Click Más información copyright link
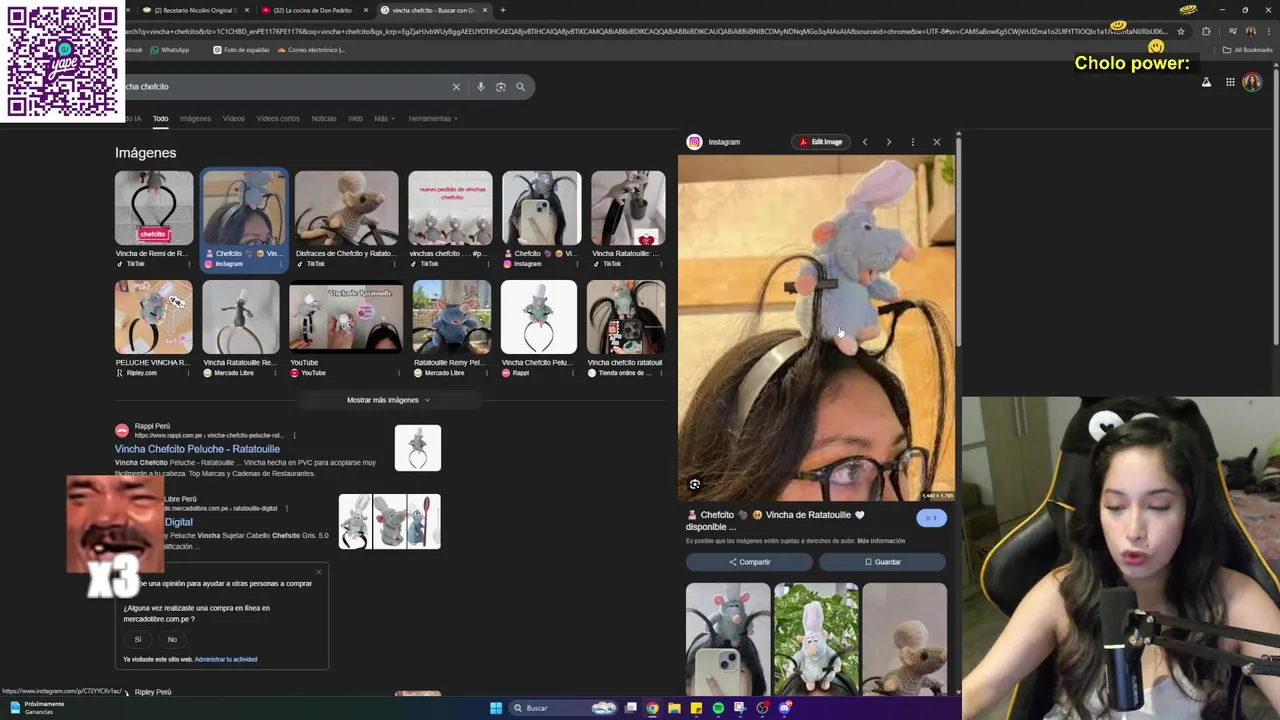Screen dimensions: 1280x720 (881, 541)
